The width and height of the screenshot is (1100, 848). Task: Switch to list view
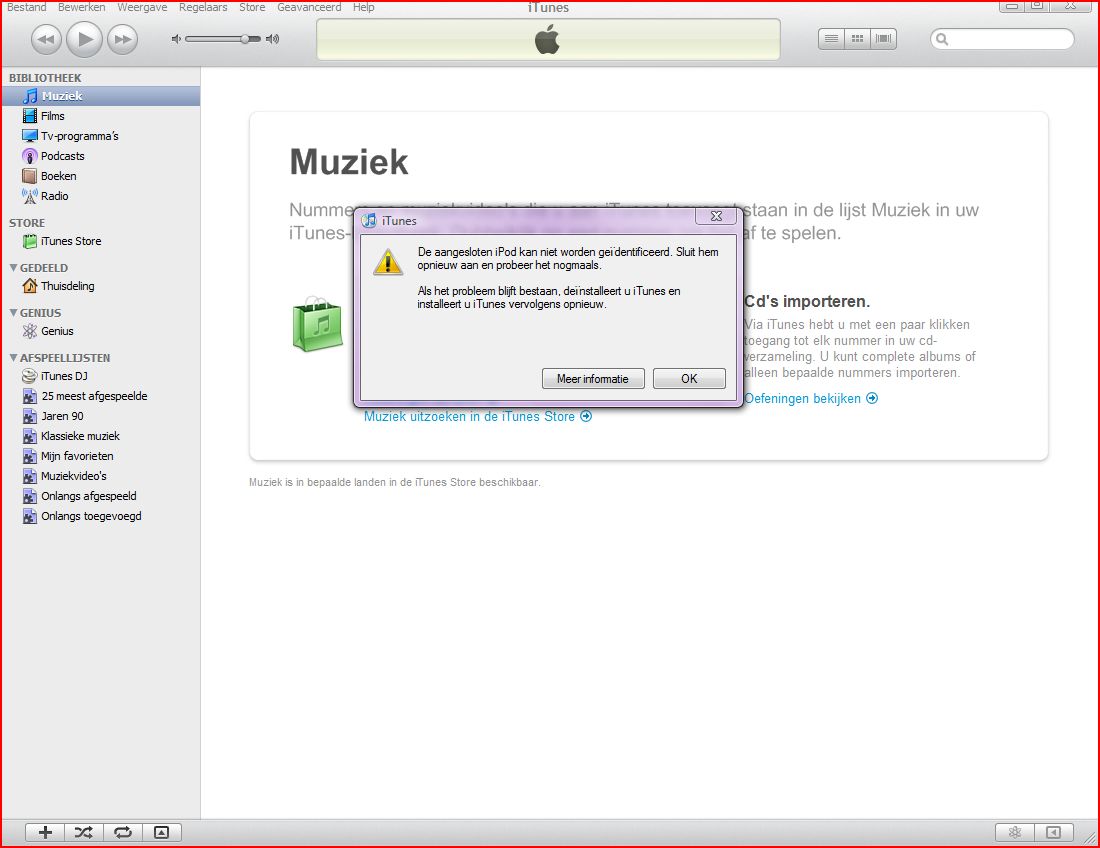(831, 39)
